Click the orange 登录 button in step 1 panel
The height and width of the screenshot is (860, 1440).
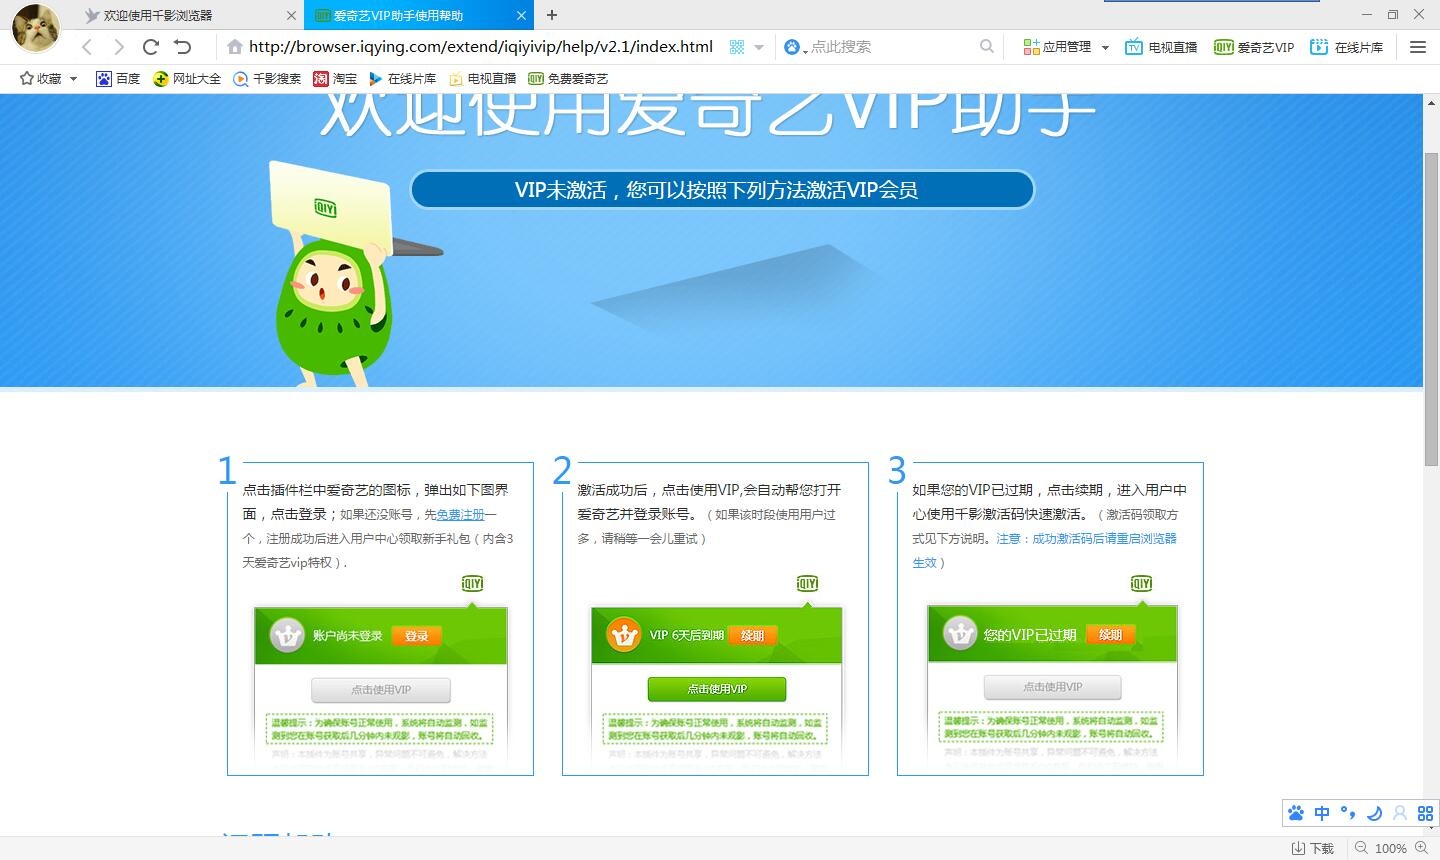(x=417, y=636)
